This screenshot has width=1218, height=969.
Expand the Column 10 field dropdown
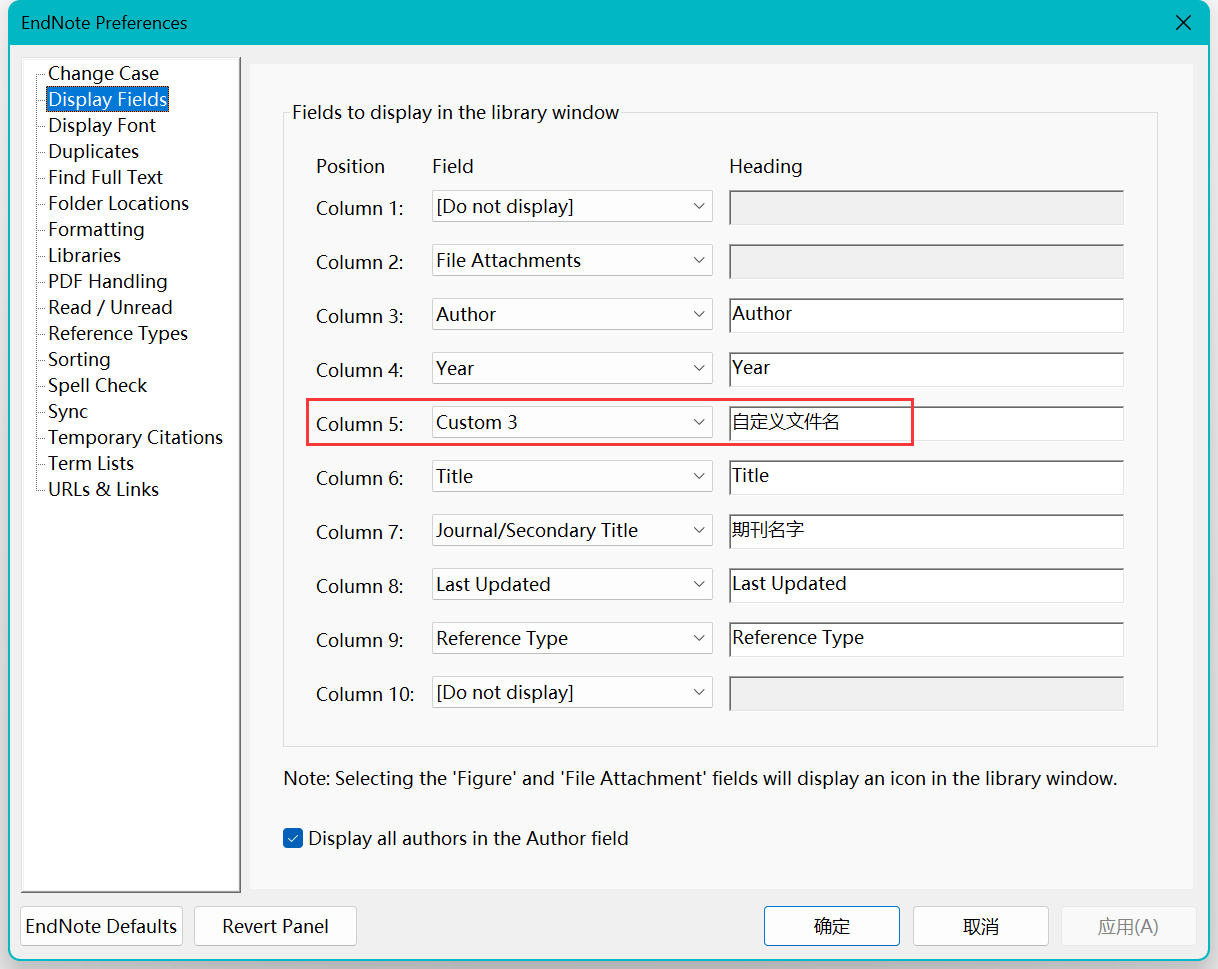(x=572, y=693)
